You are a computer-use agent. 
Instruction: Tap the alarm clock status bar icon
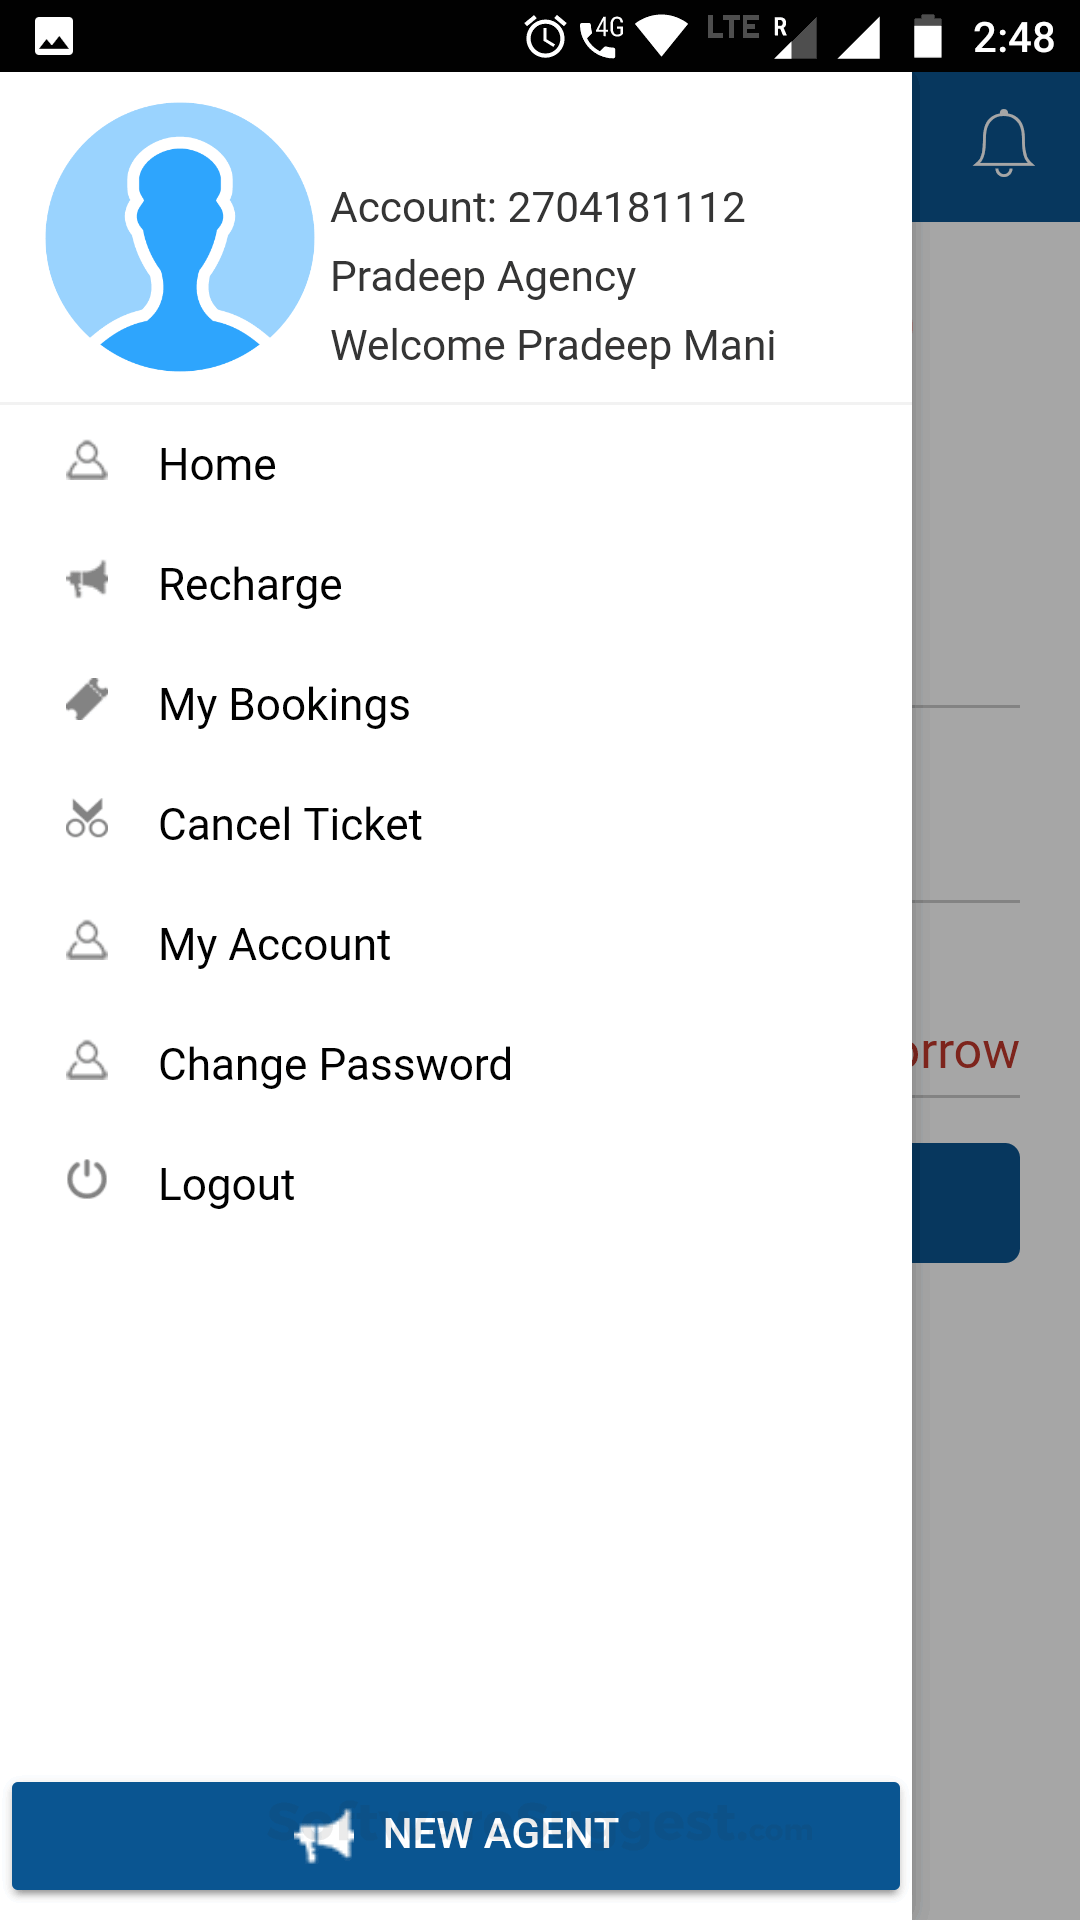(545, 38)
